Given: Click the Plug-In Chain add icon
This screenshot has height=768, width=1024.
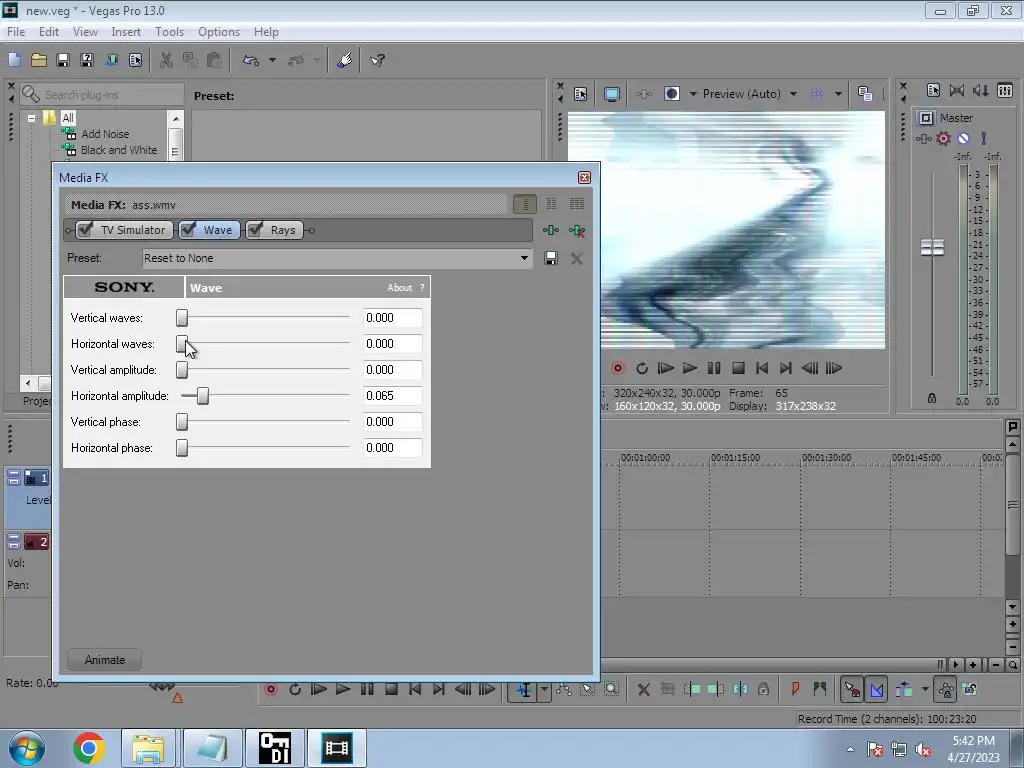Looking at the screenshot, I should point(551,230).
